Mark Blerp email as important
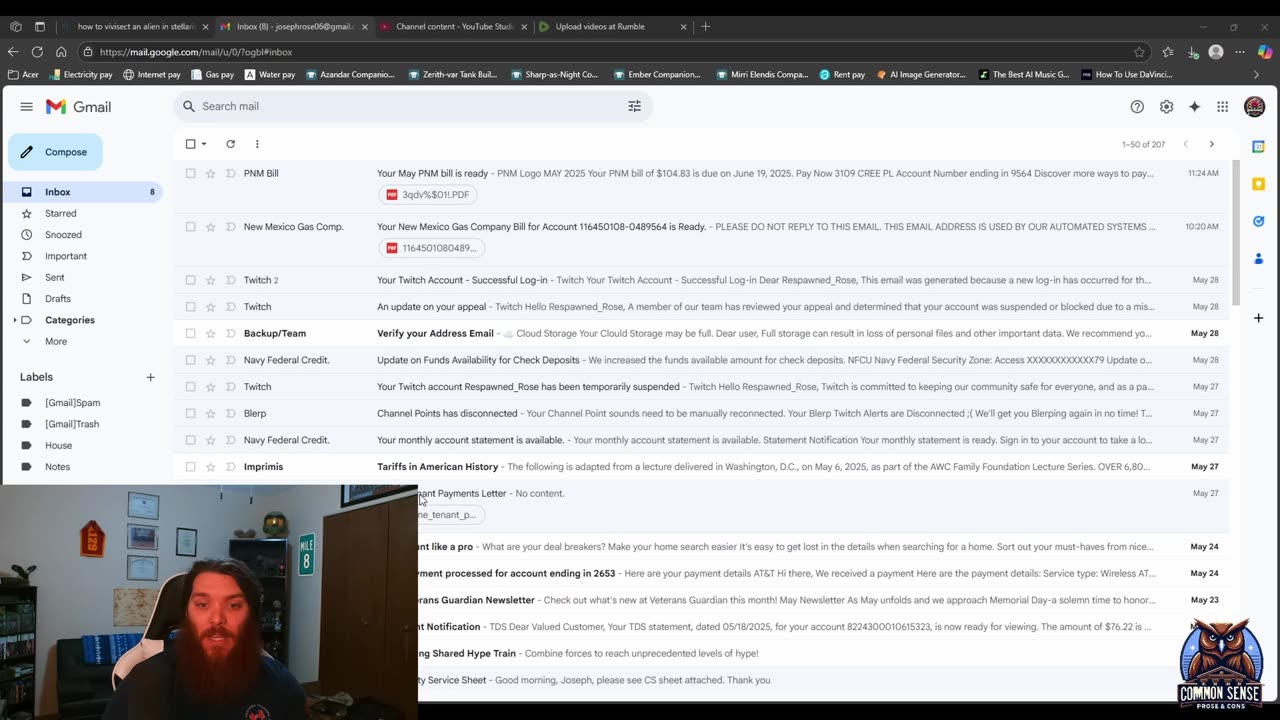This screenshot has height=720, width=1280. coord(230,413)
